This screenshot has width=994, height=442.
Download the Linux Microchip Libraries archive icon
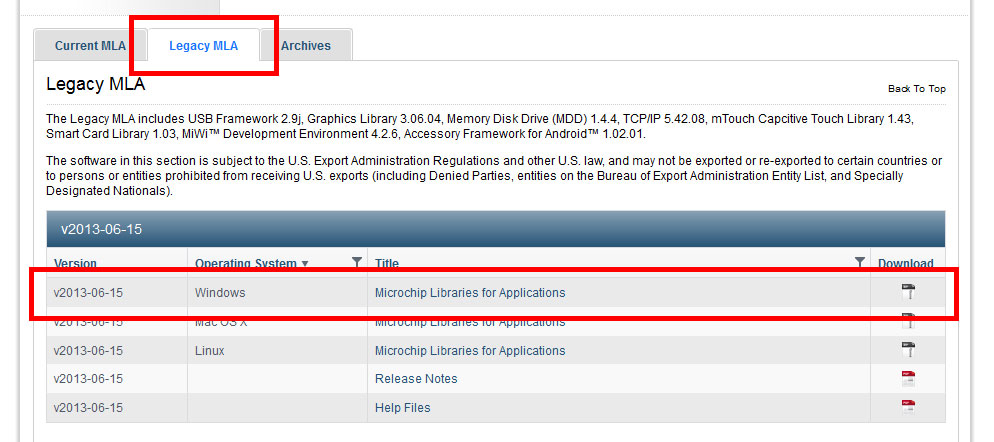(908, 350)
